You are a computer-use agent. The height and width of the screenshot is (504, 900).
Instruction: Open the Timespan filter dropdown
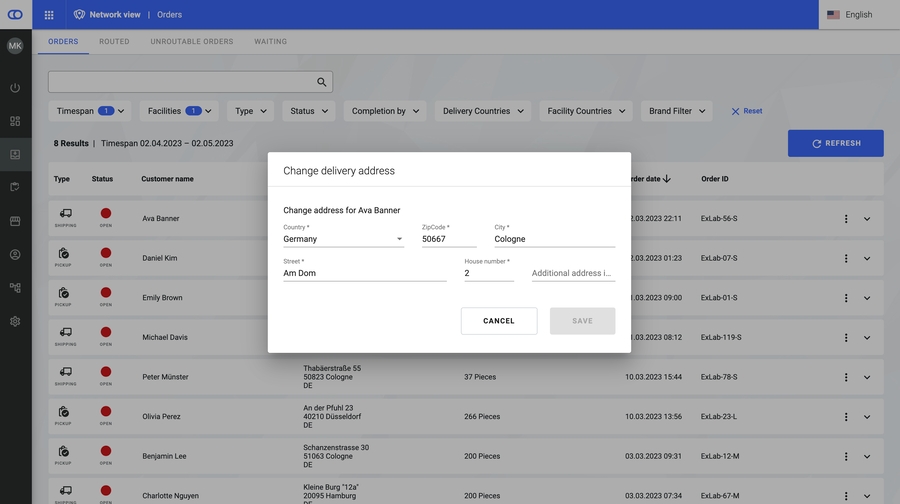pos(89,111)
